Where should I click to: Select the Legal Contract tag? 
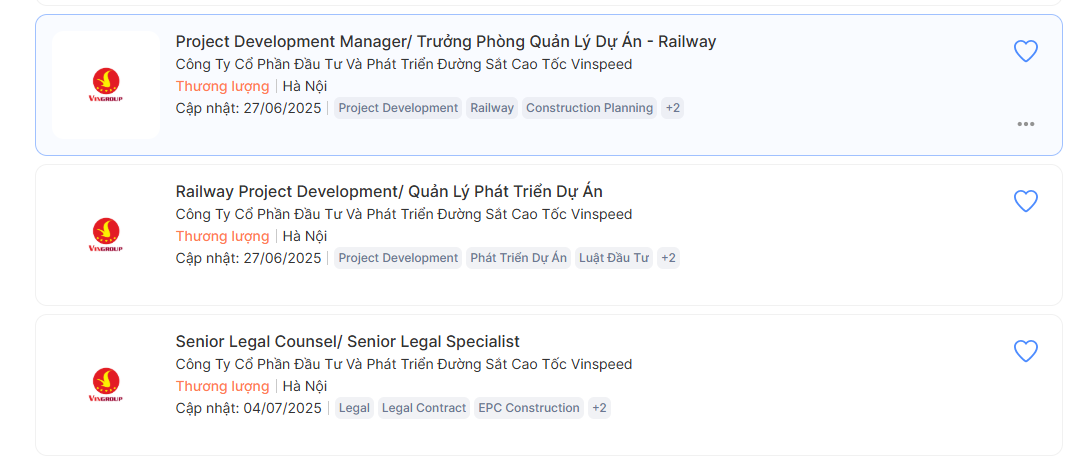[x=423, y=408]
